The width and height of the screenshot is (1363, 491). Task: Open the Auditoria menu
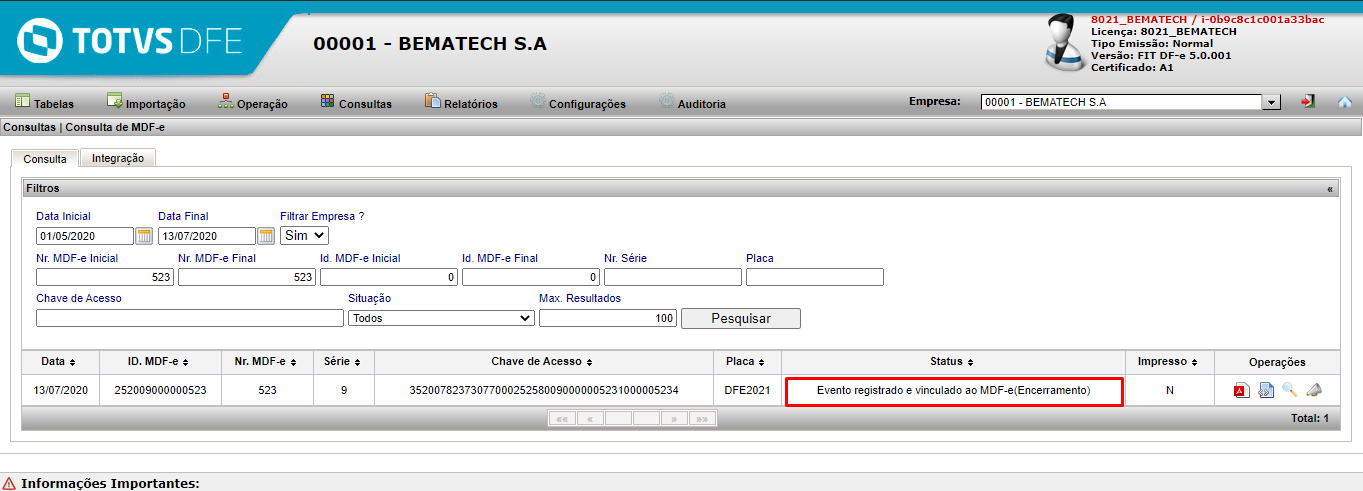click(692, 102)
